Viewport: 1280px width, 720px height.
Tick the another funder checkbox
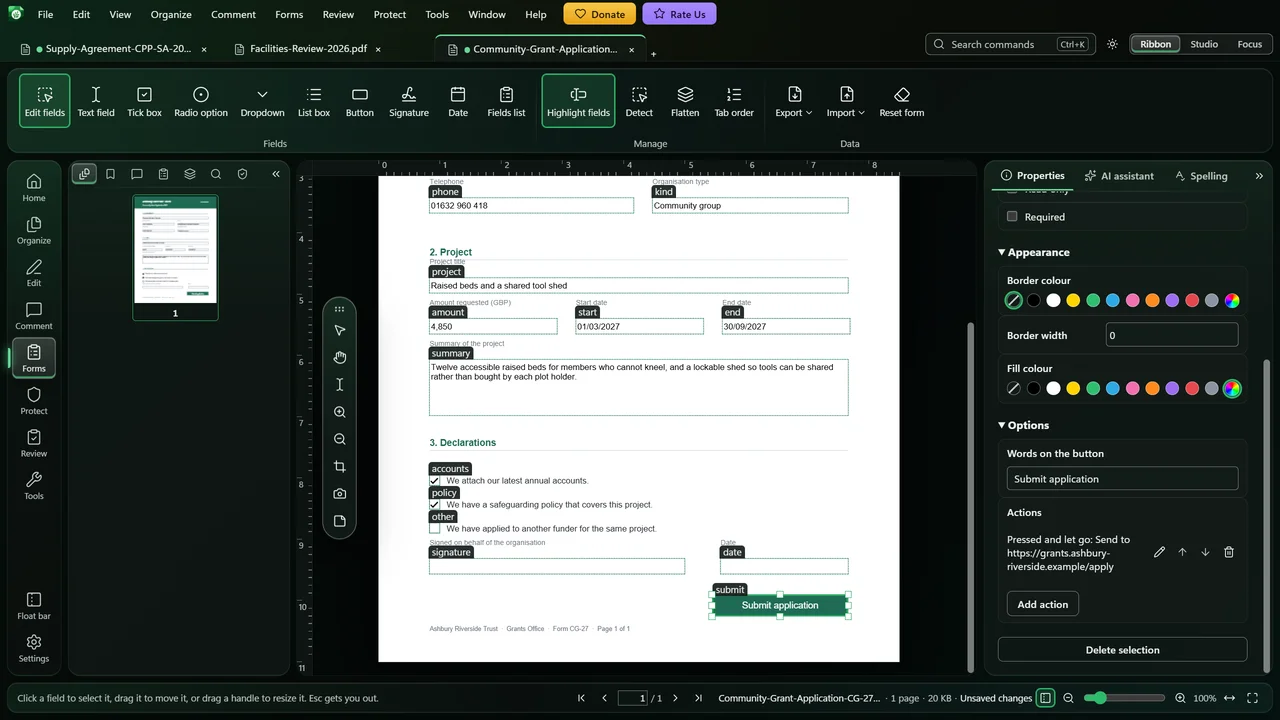[435, 529]
